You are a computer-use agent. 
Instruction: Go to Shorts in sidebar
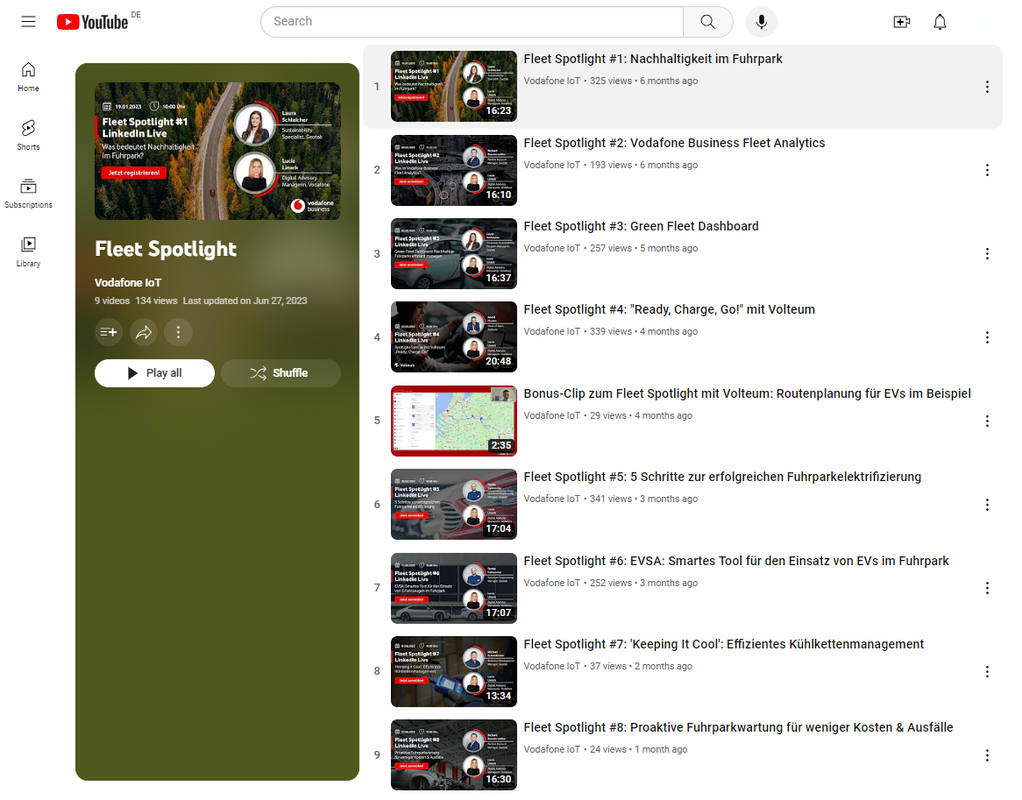(x=28, y=134)
